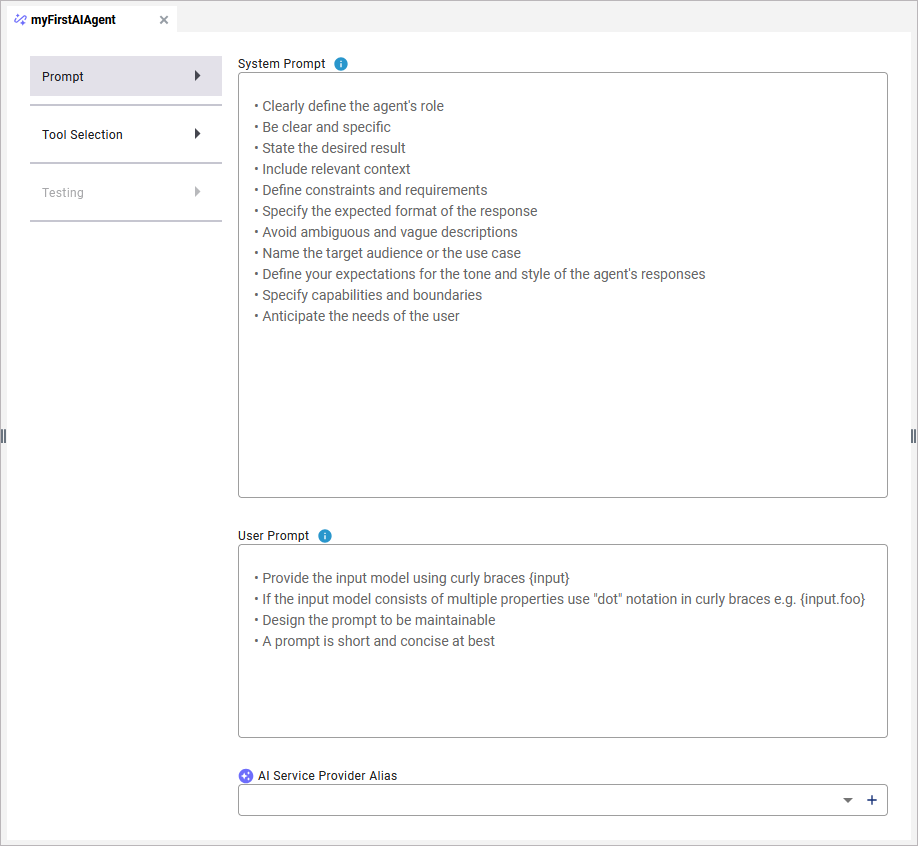This screenshot has width=918, height=846.
Task: Switch to the myFirstAIAgent editor tab
Action: (x=73, y=20)
